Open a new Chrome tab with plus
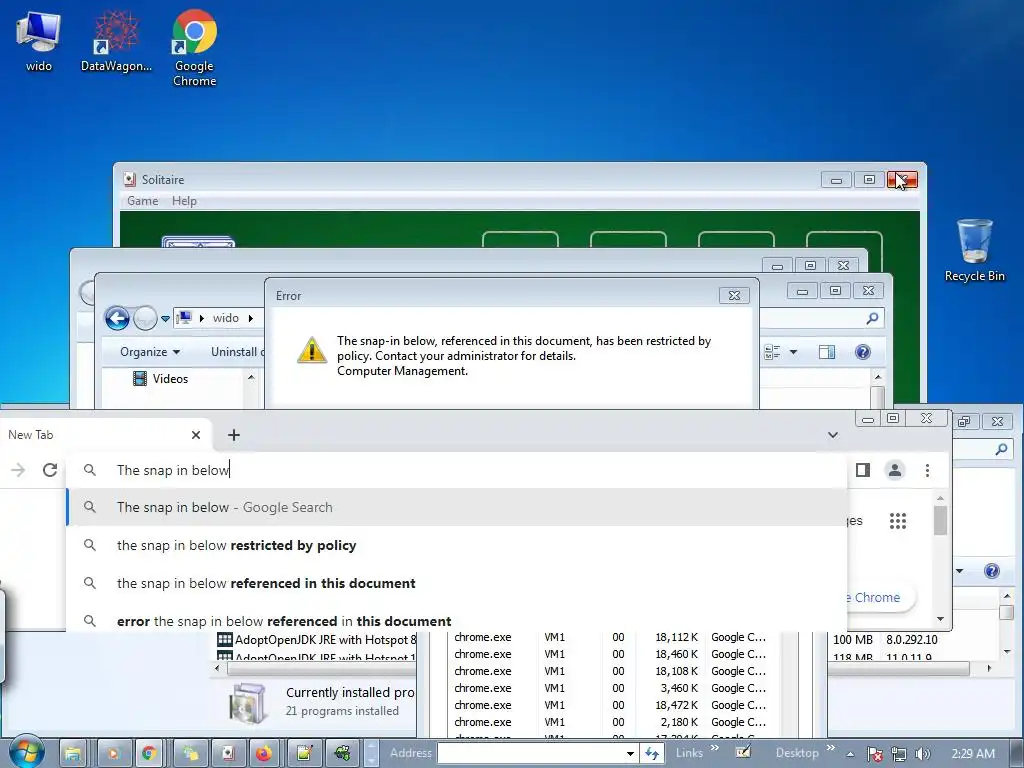1024x768 pixels. pos(234,435)
